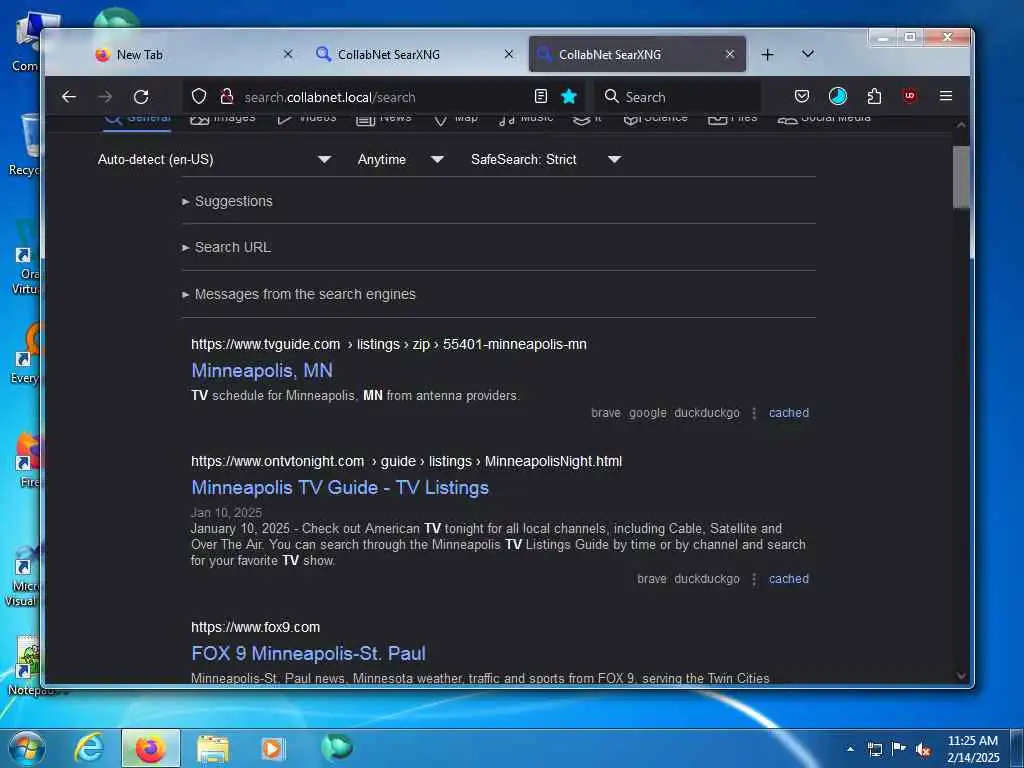Open the Minneapolis, MN result link
This screenshot has width=1024, height=768.
262,371
